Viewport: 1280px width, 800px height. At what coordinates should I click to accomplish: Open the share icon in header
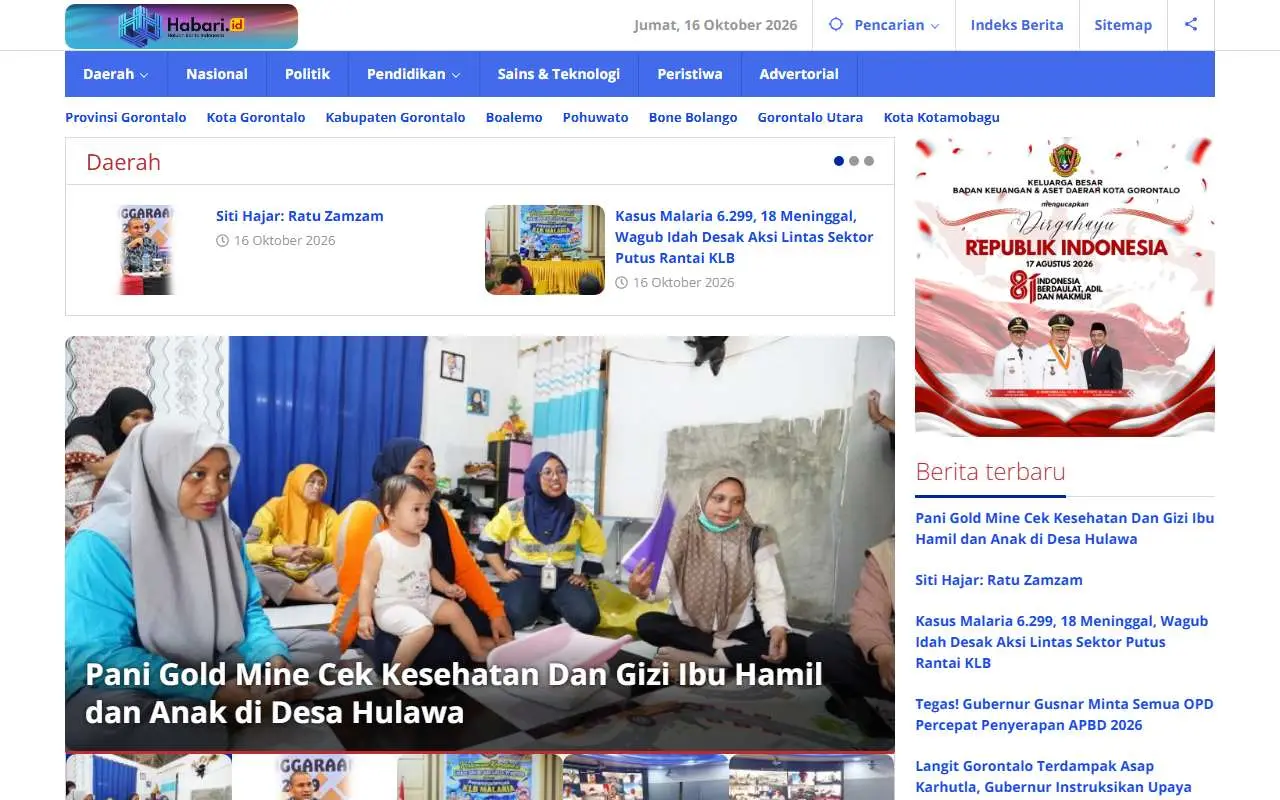pyautogui.click(x=1191, y=25)
